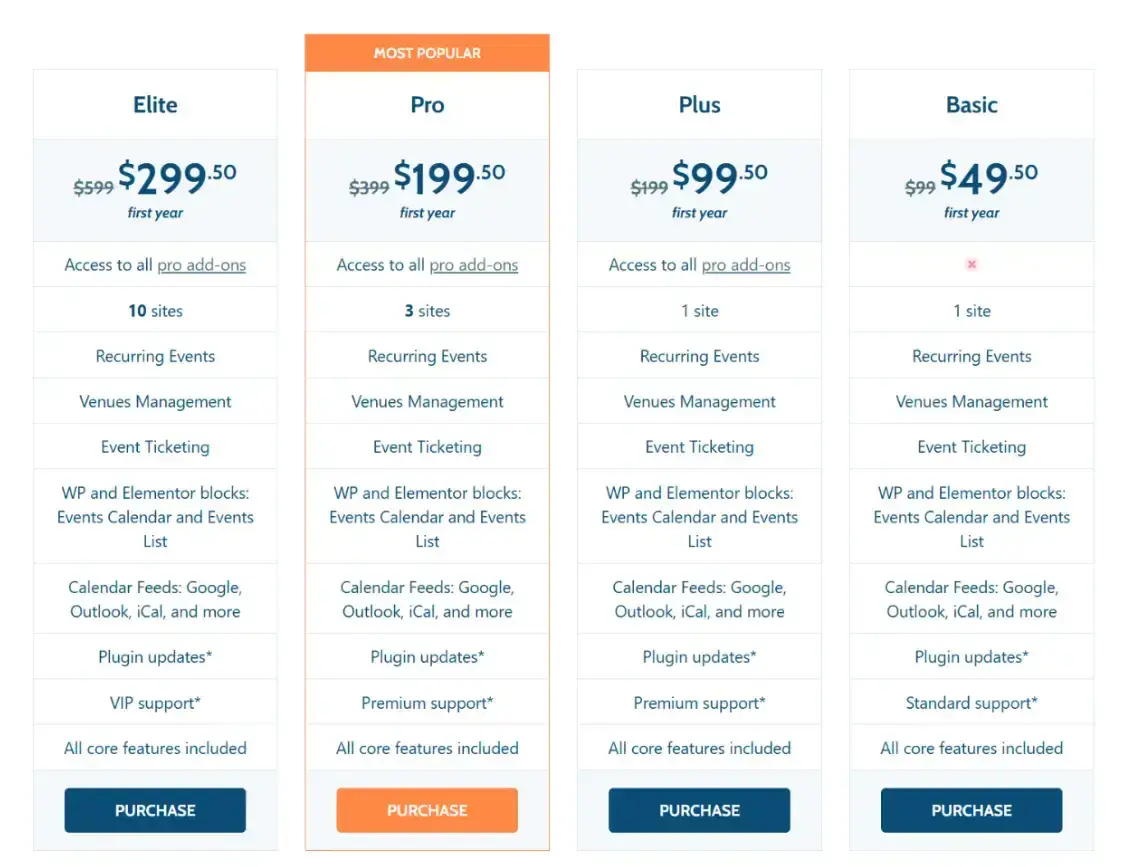
Task: Click the orange Purchase button for Pro
Action: tap(427, 810)
